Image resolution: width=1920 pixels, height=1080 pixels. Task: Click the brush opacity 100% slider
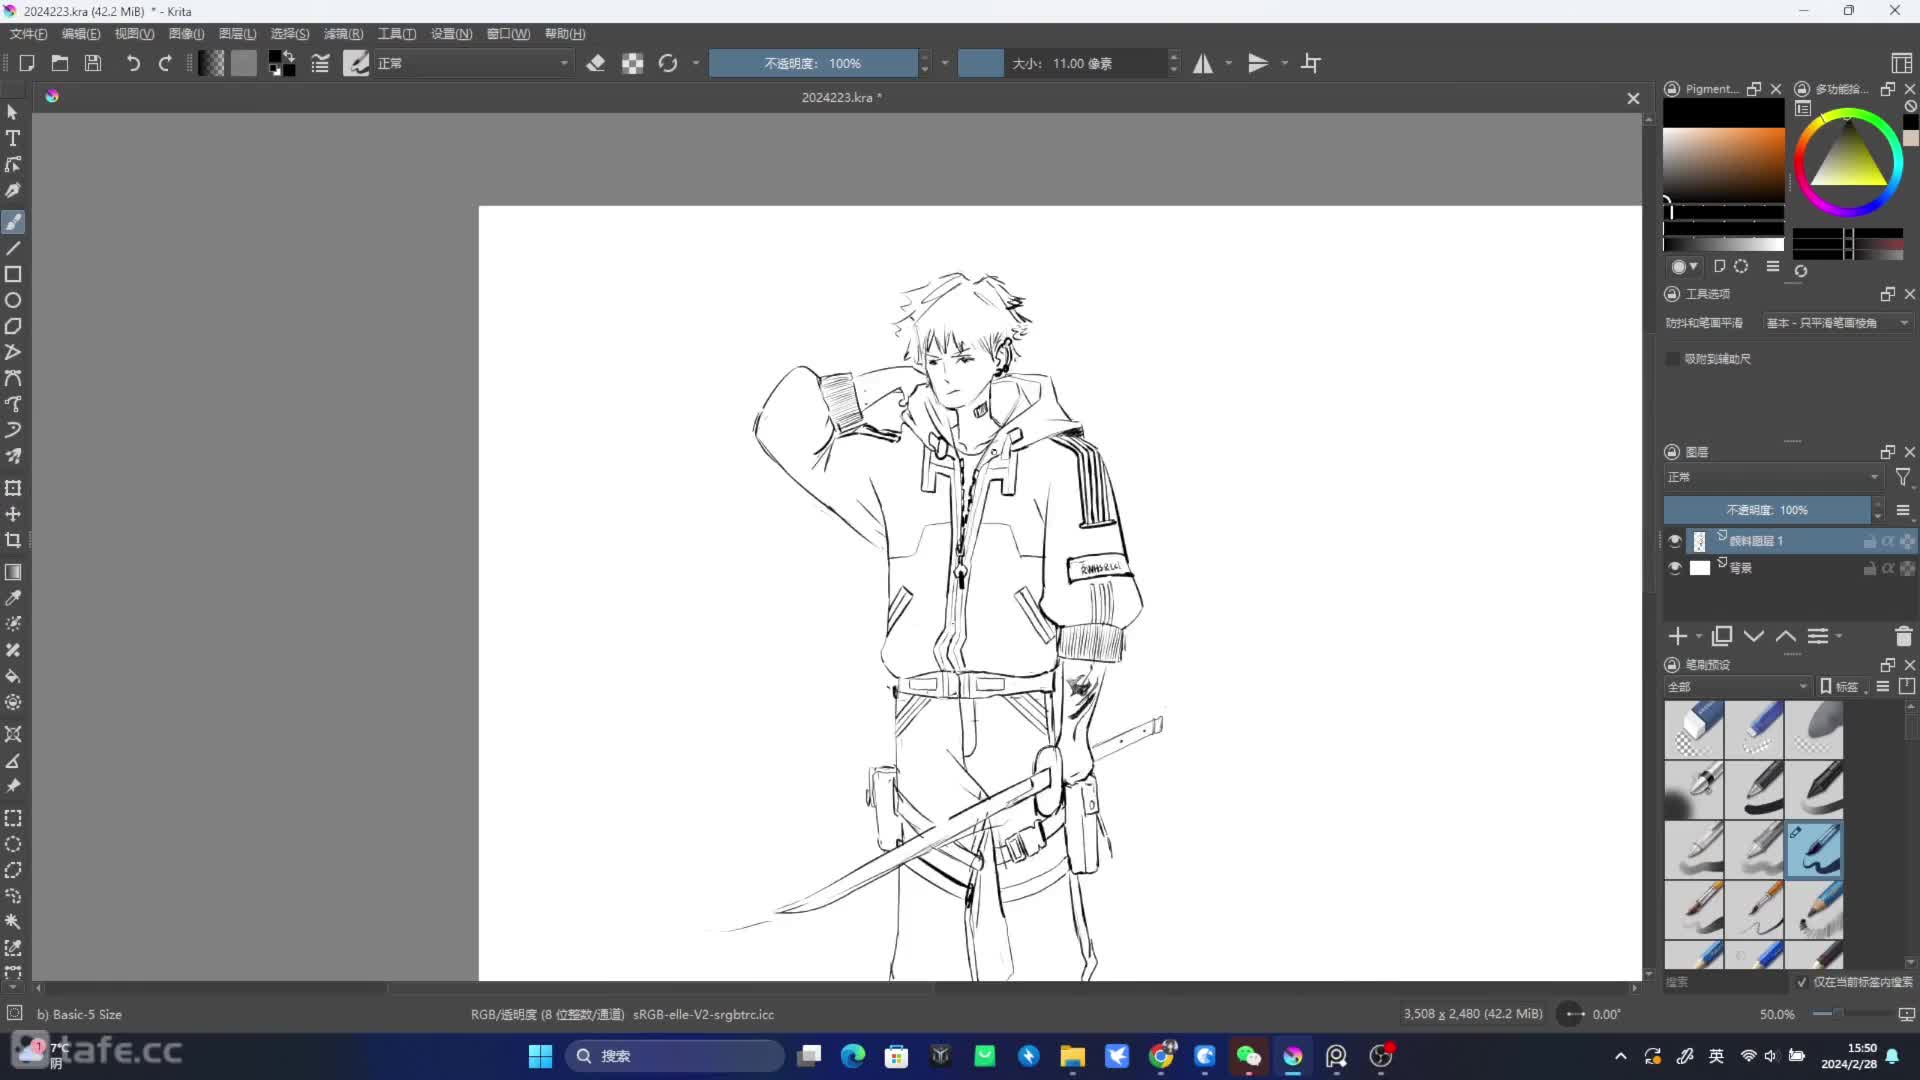813,63
